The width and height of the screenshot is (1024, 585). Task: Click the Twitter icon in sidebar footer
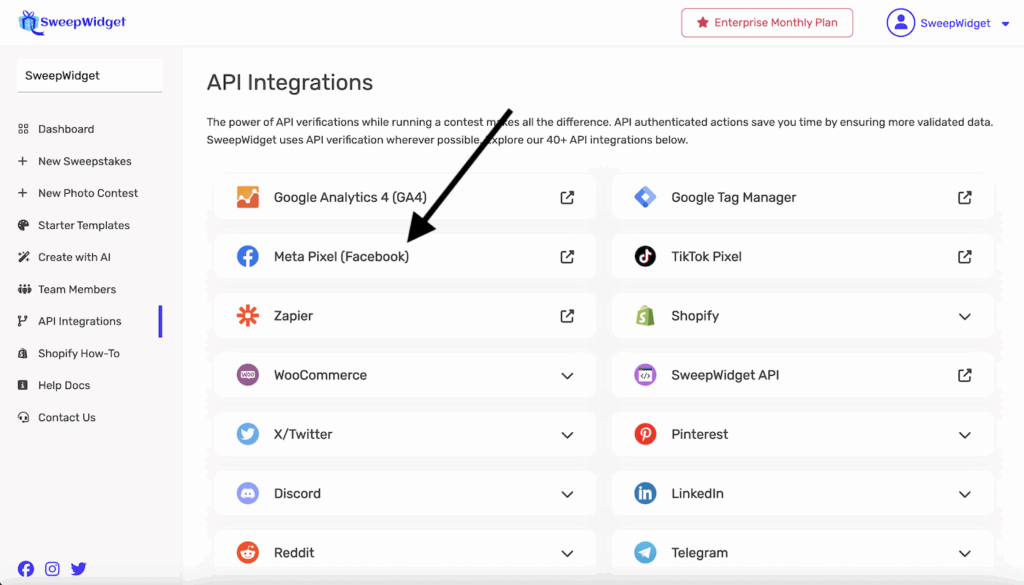point(78,569)
